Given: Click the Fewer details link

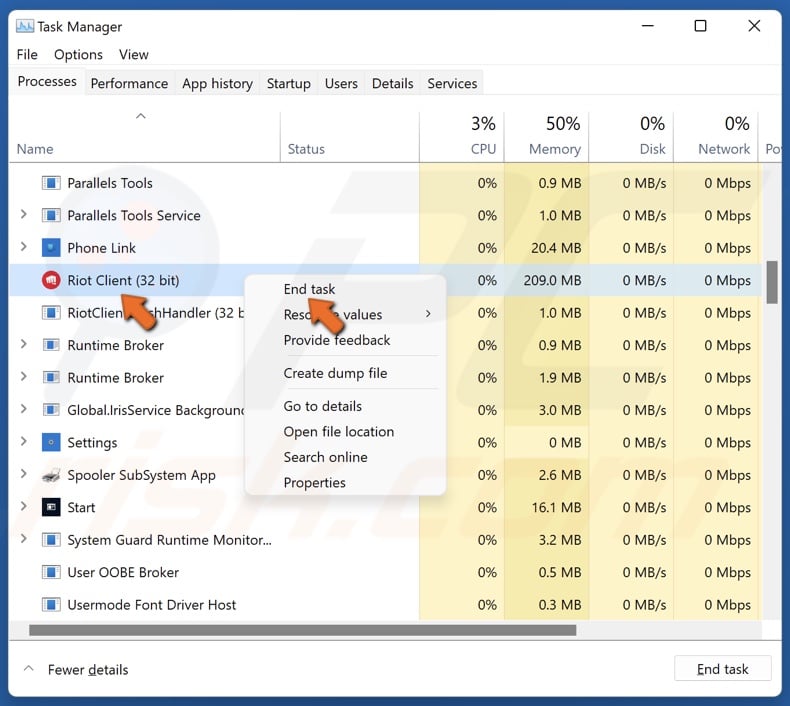Looking at the screenshot, I should coord(88,670).
